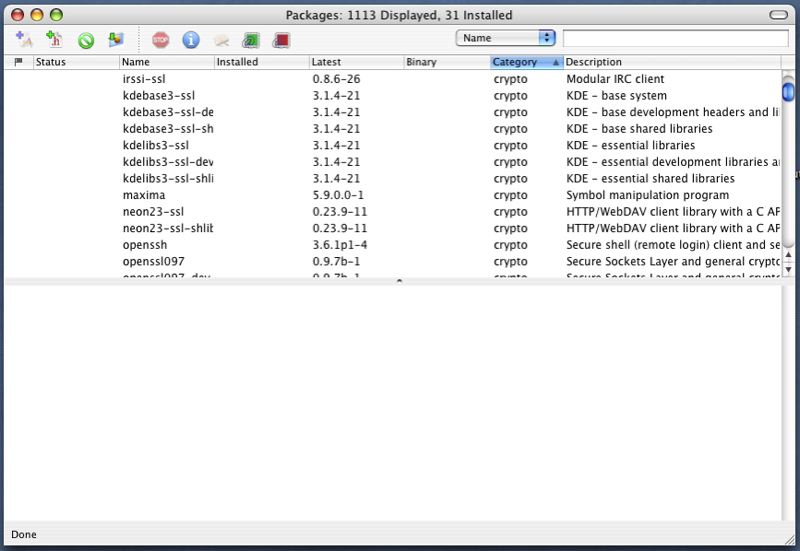Click the green zoom window button

[56, 15]
